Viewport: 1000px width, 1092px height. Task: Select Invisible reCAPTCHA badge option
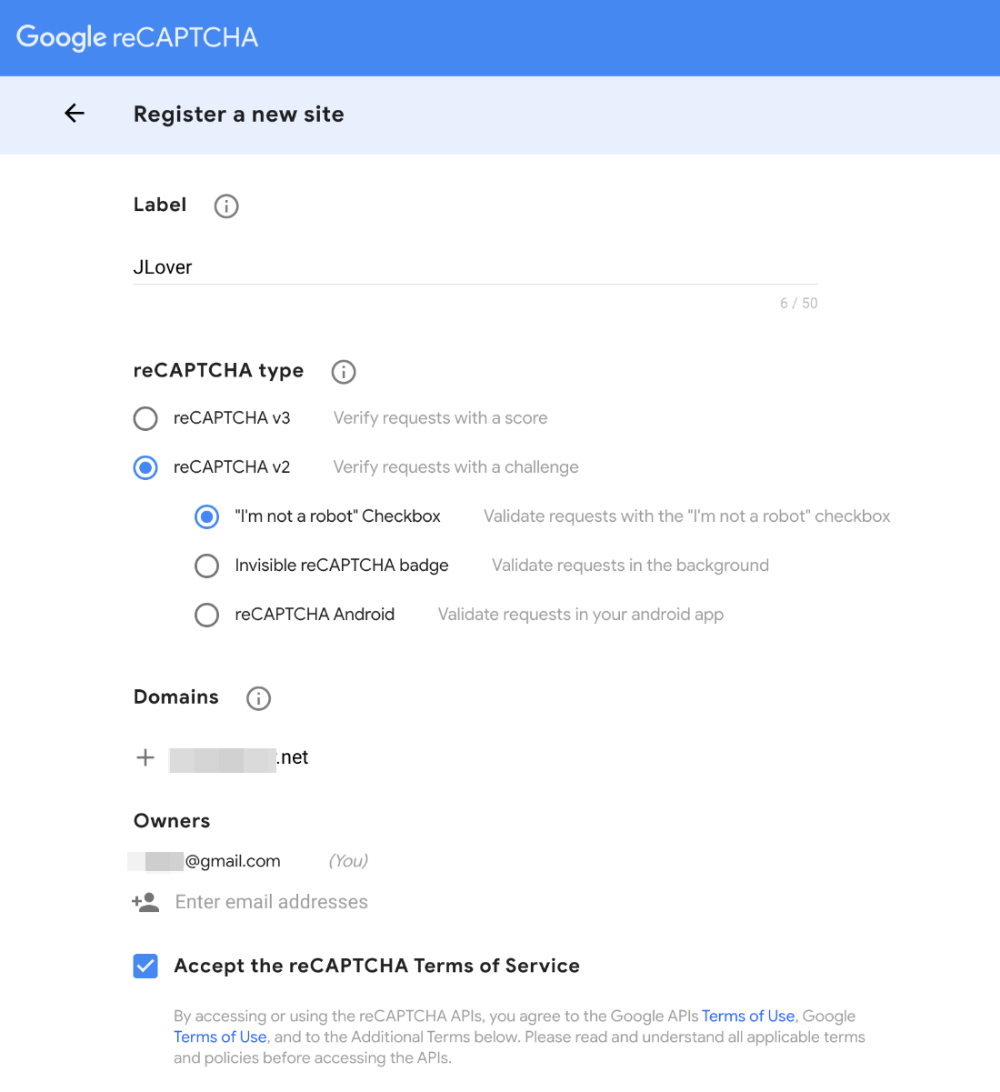(207, 566)
